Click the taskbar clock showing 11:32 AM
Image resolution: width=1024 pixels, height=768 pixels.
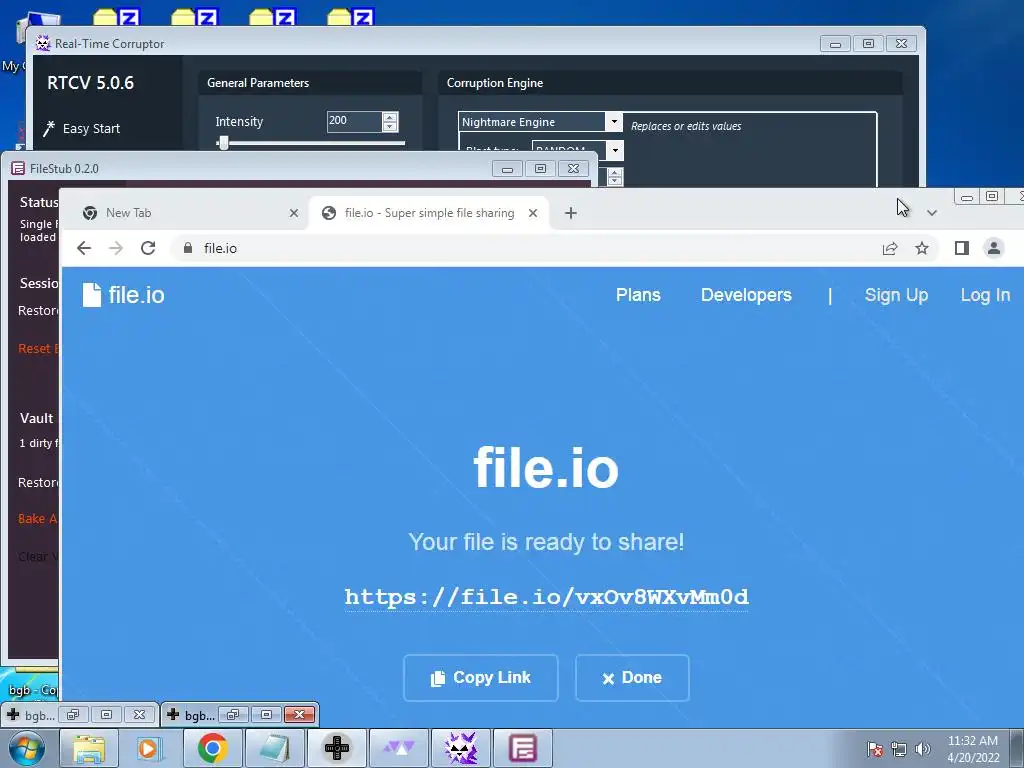973,749
